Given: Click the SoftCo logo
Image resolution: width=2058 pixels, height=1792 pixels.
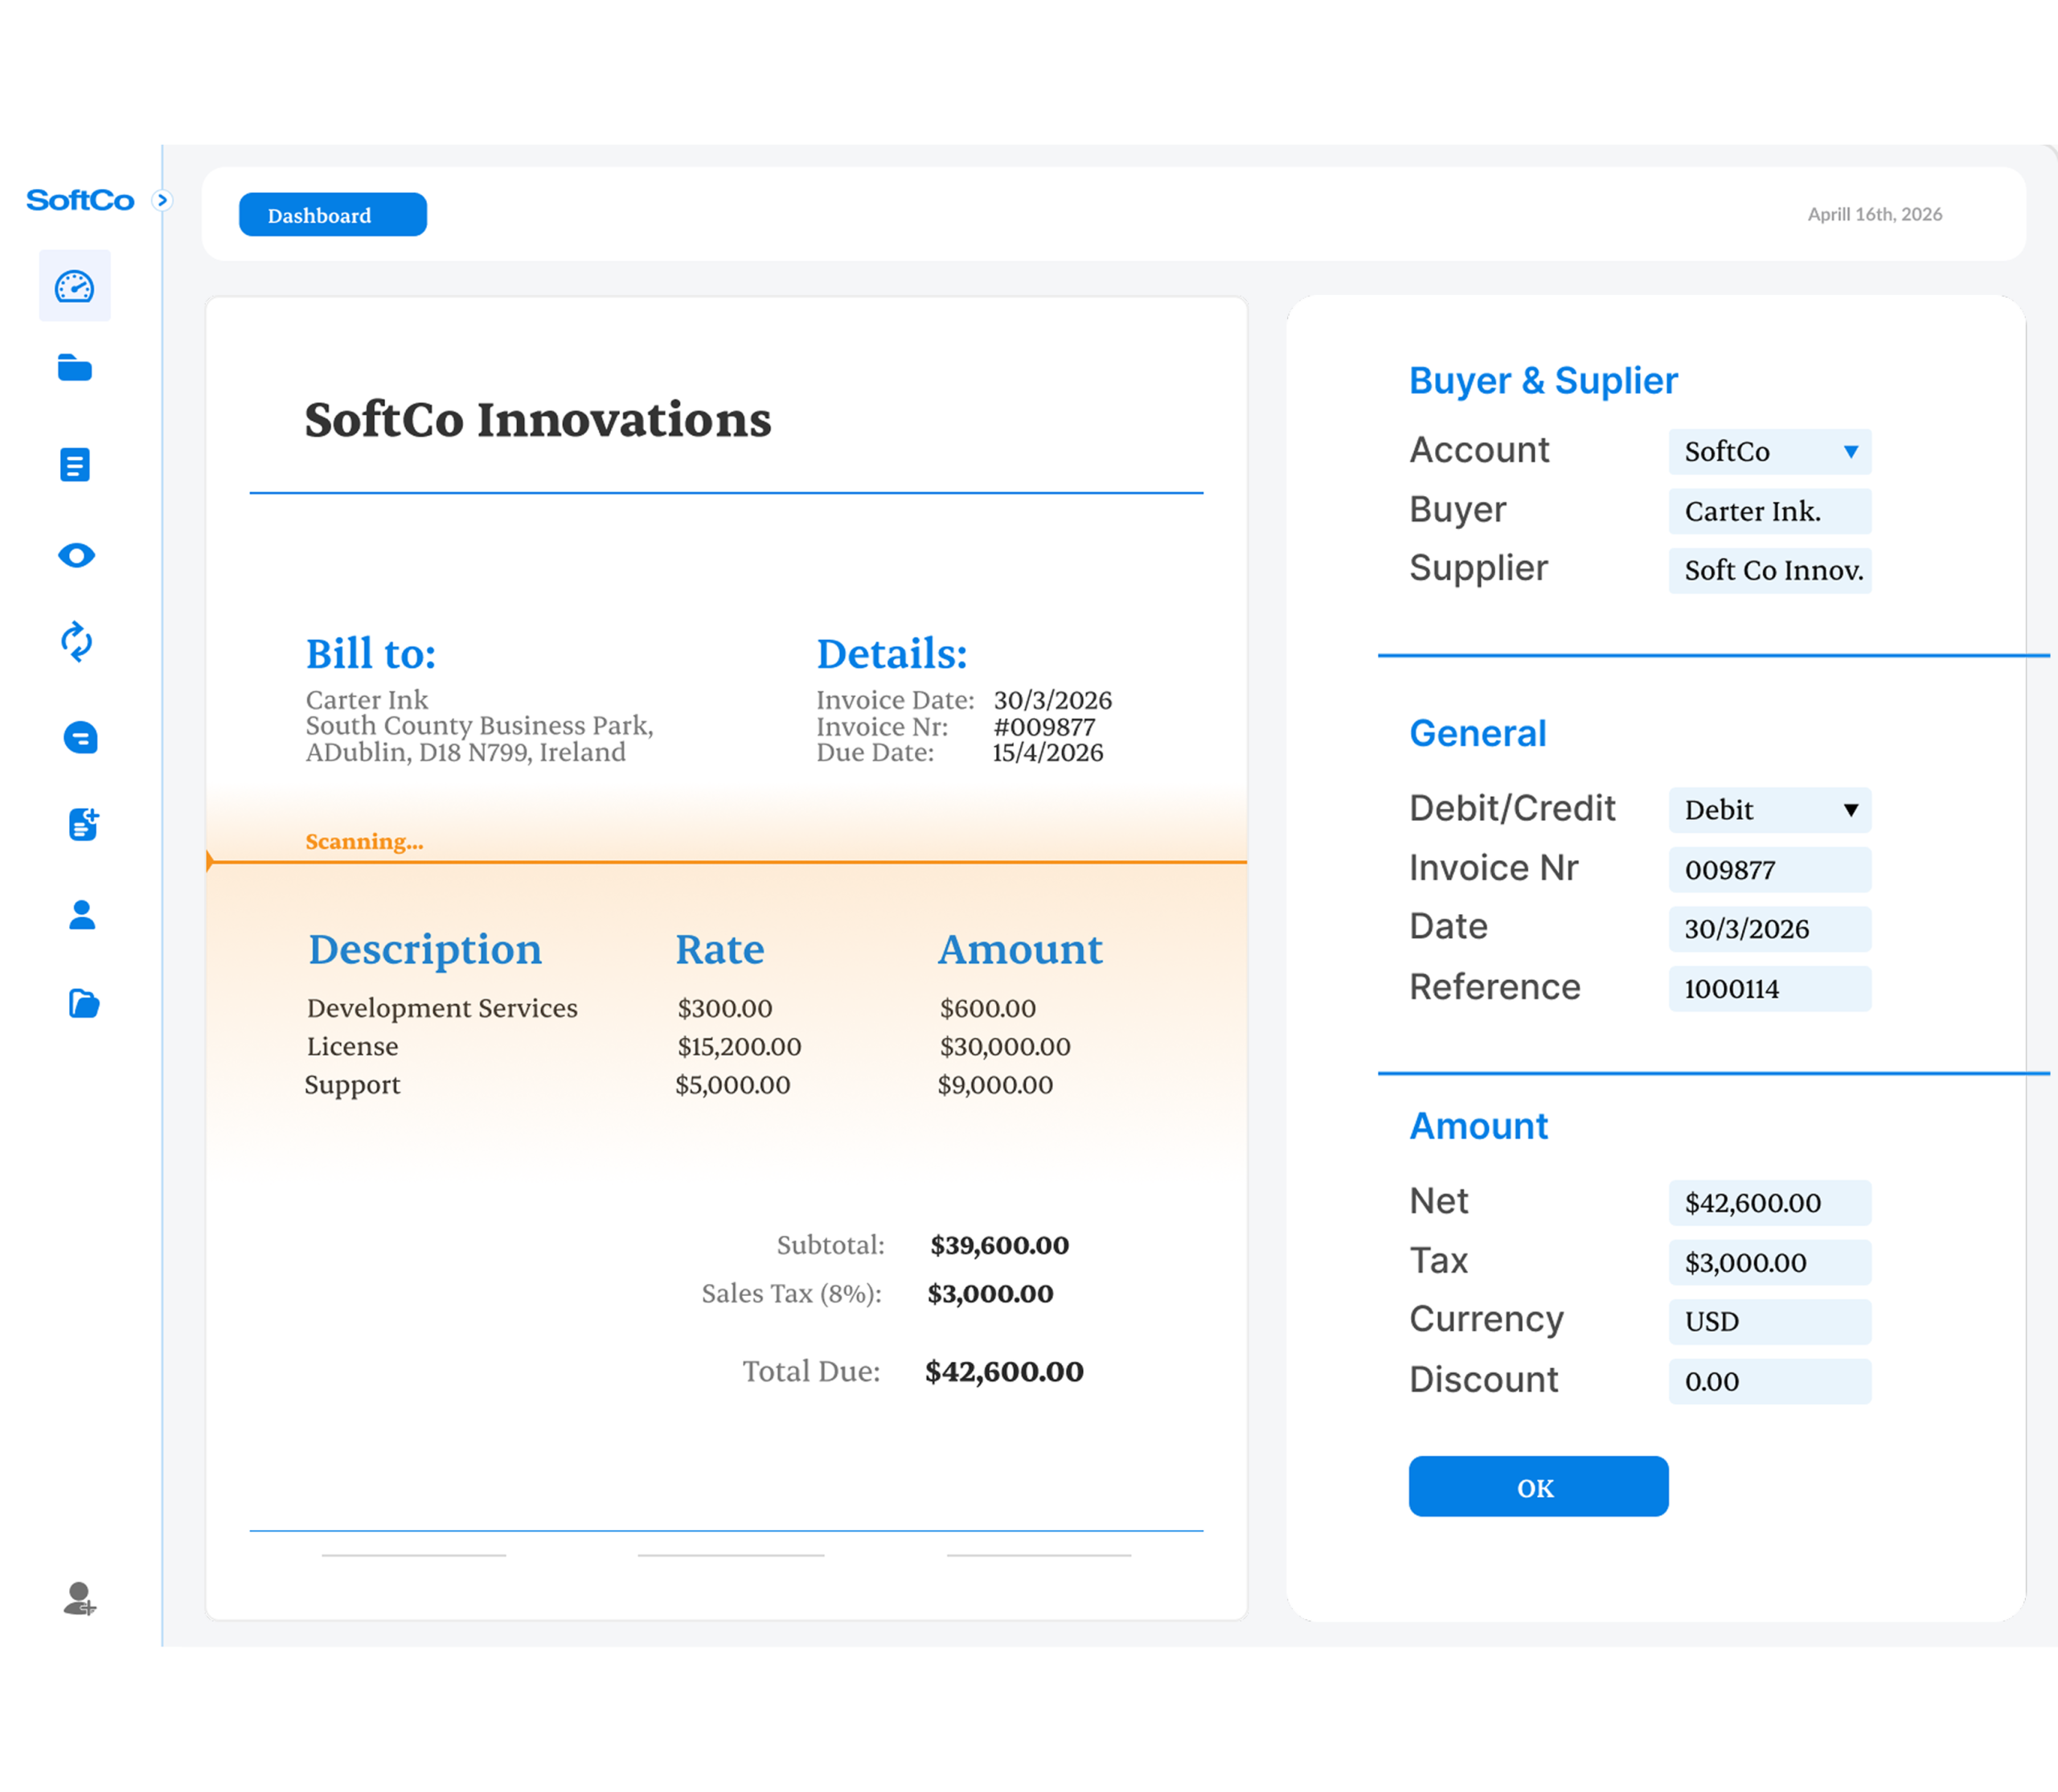Looking at the screenshot, I should [80, 201].
